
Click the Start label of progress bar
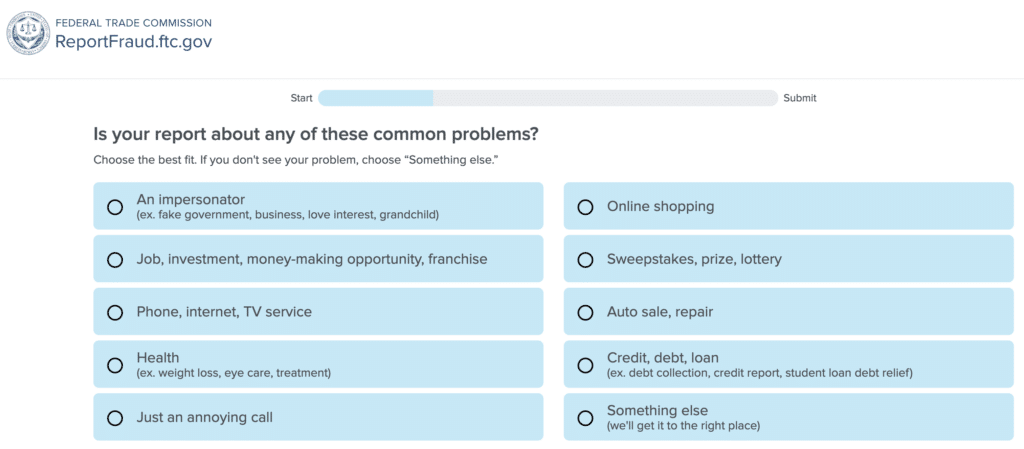click(301, 98)
